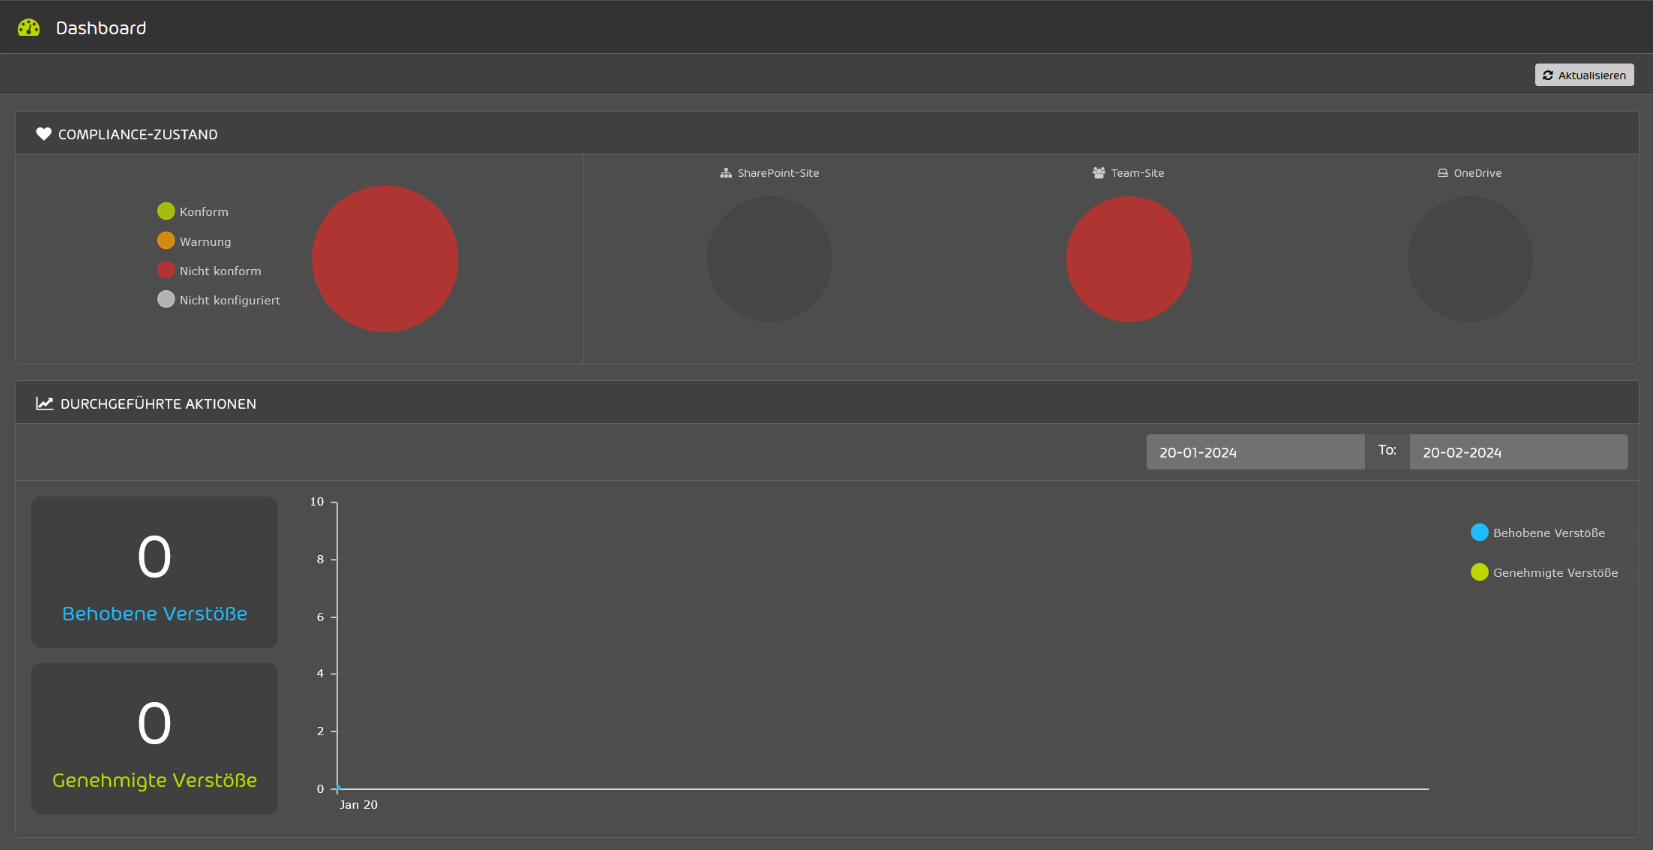Click the y-axis value 8

321,559
